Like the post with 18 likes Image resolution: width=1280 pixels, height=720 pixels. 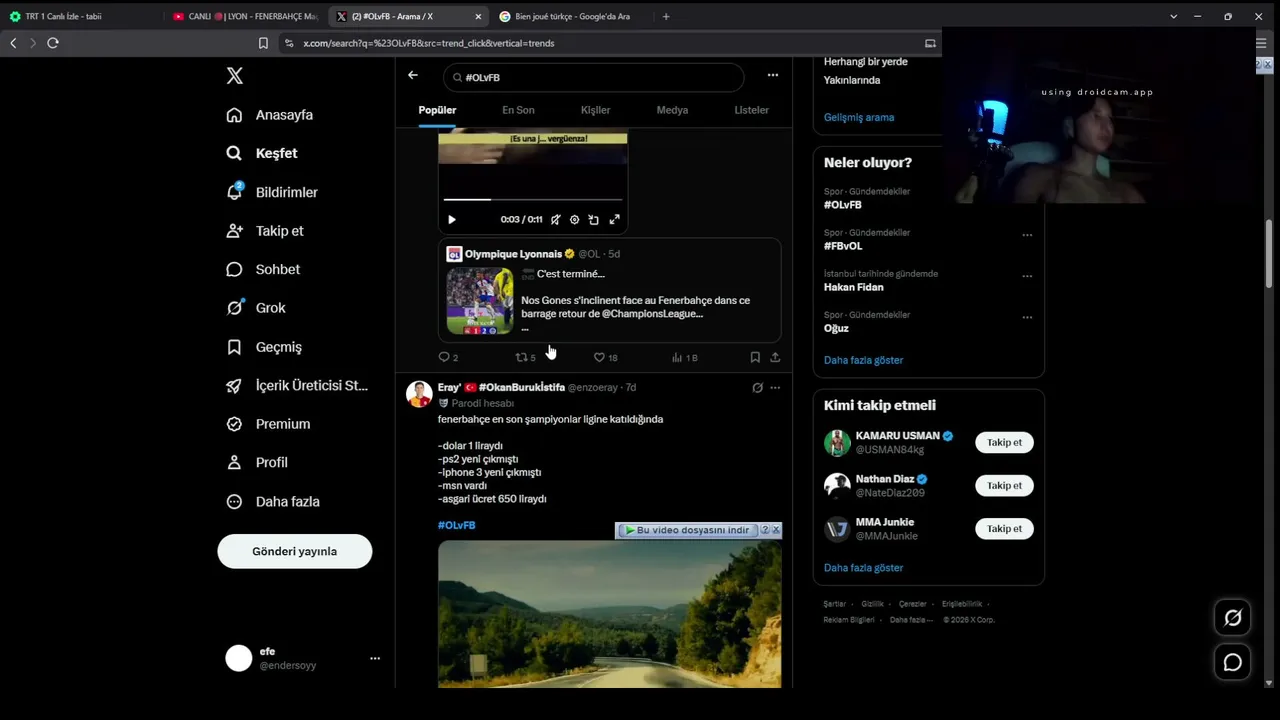tap(605, 357)
